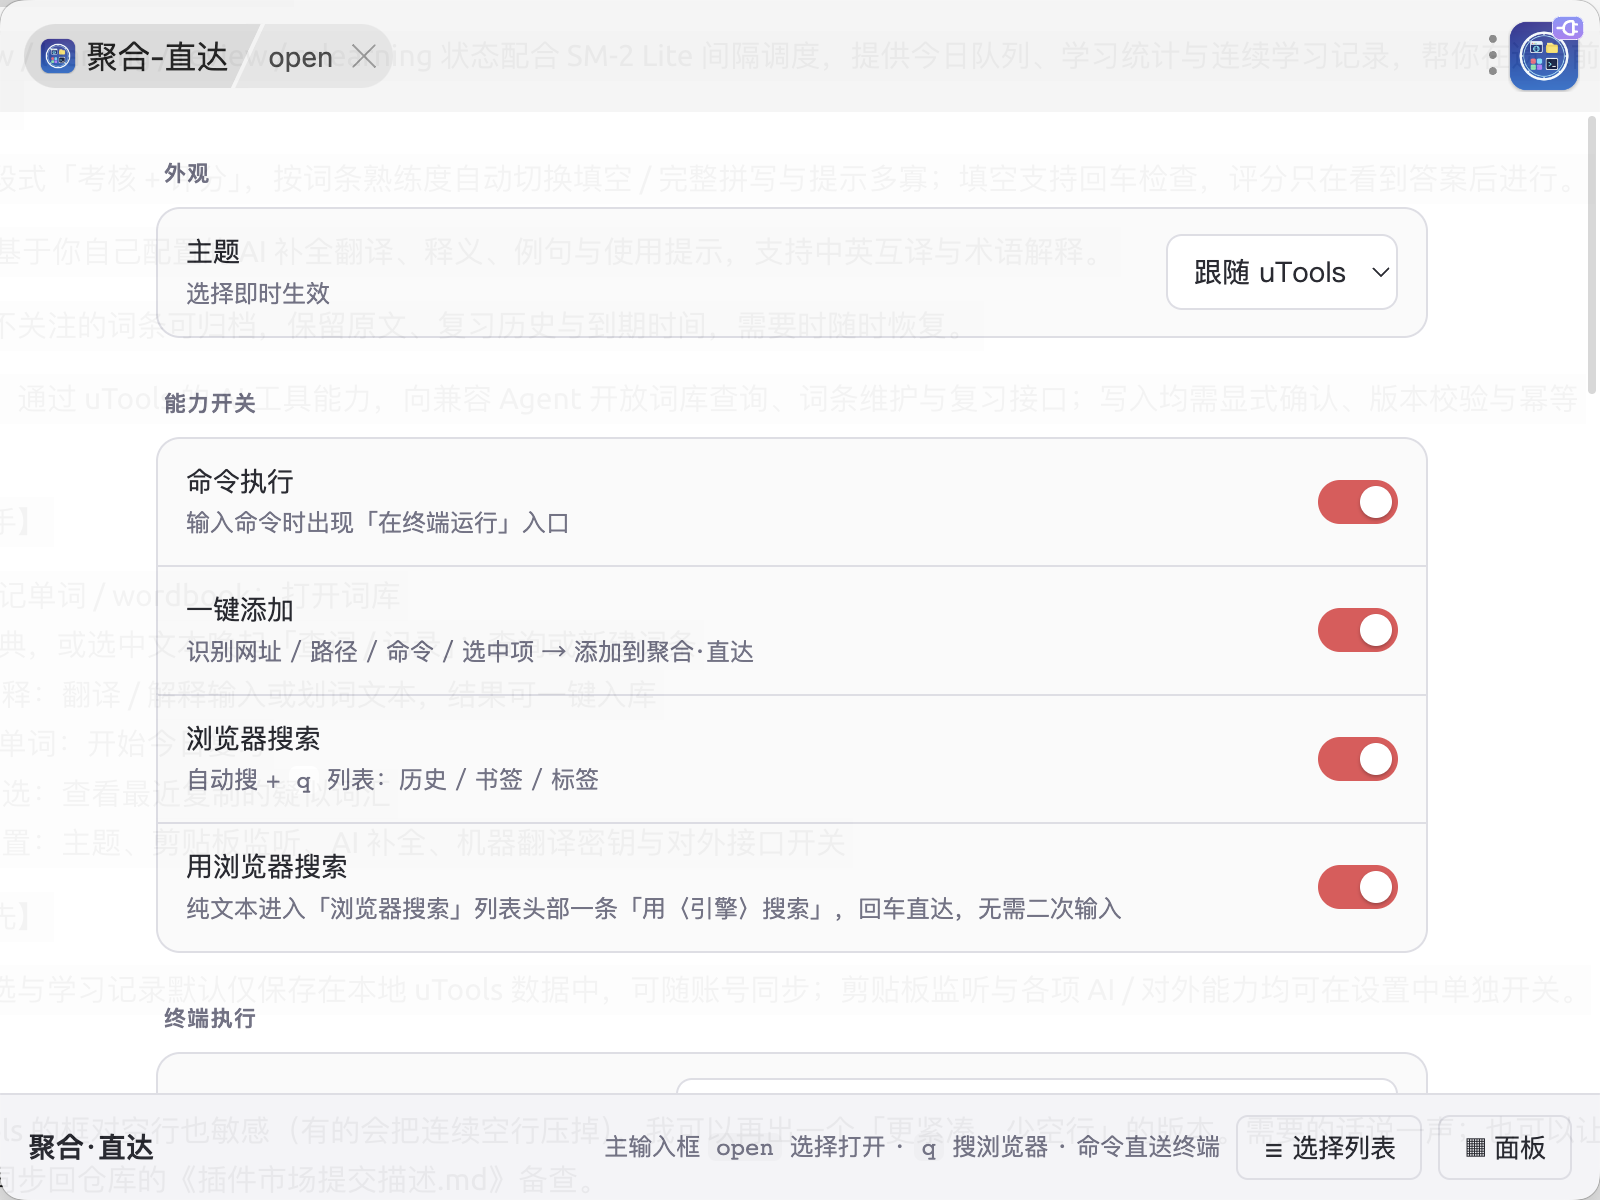Toggle the 一键添加 switch
Viewport: 1600px width, 1200px height.
pyautogui.click(x=1357, y=630)
